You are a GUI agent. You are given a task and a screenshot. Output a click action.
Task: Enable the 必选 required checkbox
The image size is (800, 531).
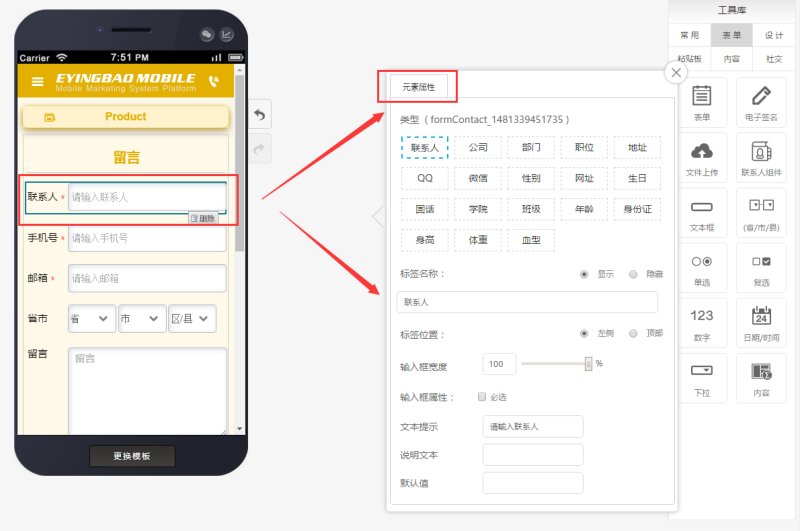coord(483,396)
